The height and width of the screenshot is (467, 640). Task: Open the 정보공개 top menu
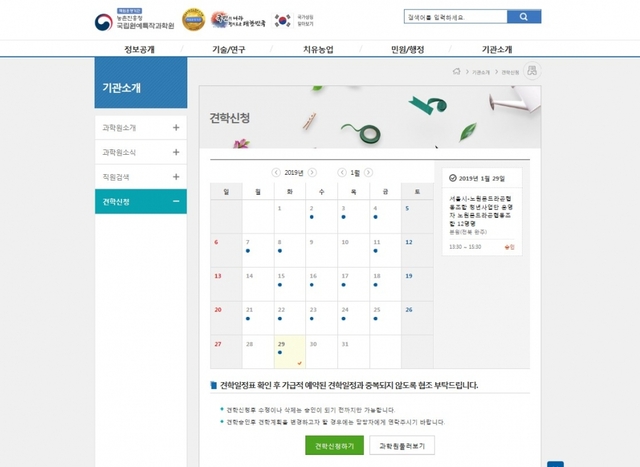coord(139,49)
